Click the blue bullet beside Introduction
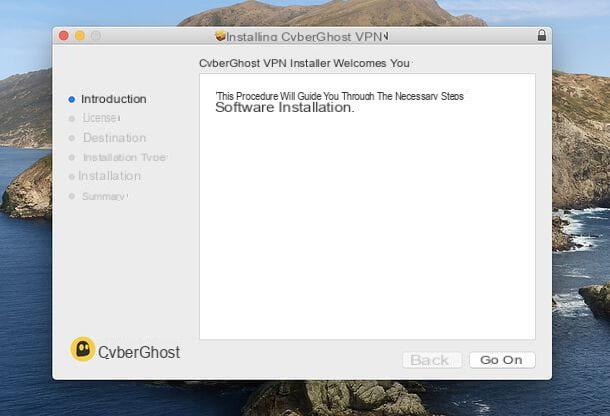This screenshot has height=416, width=610. tap(72, 100)
